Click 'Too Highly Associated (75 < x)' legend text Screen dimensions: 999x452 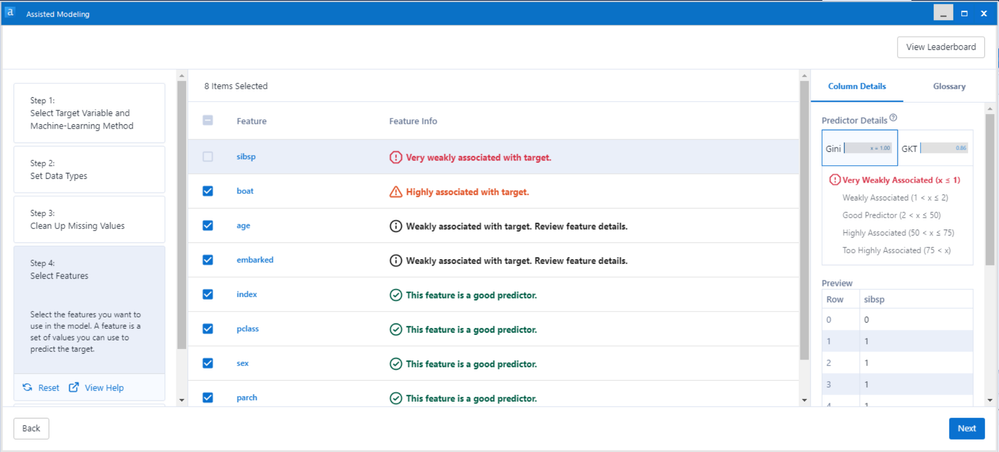[896, 251]
